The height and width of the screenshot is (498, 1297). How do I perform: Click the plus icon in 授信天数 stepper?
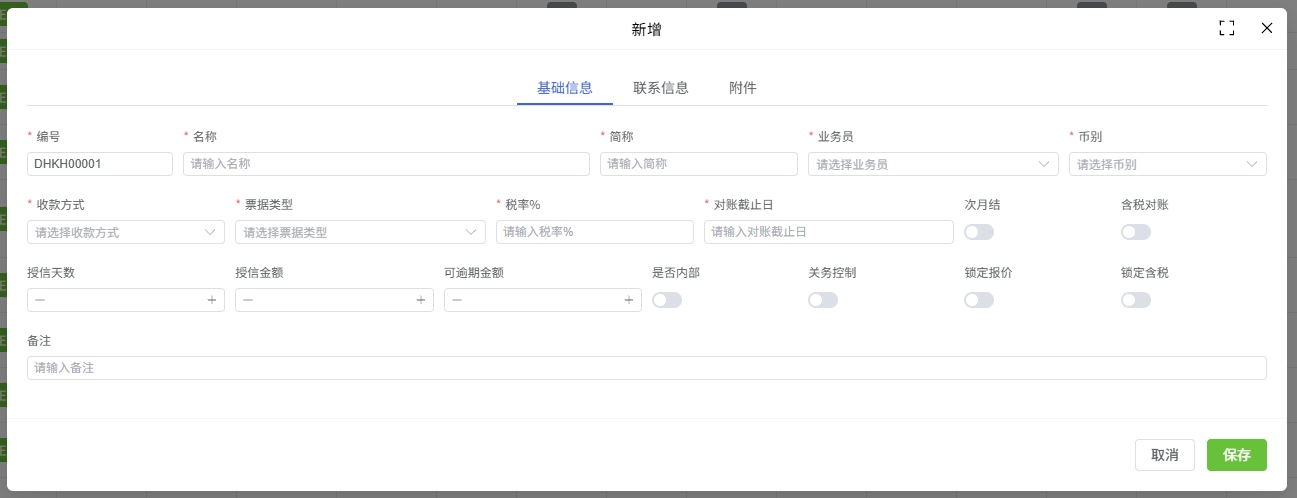[x=212, y=300]
